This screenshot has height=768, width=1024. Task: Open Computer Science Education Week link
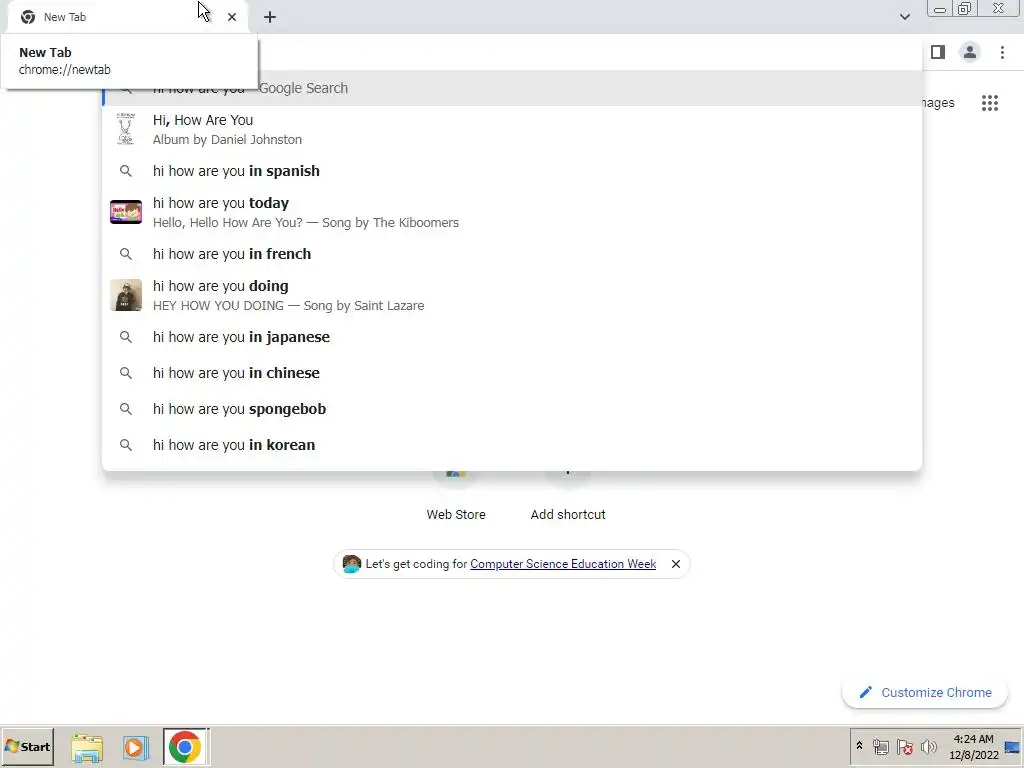pos(563,564)
